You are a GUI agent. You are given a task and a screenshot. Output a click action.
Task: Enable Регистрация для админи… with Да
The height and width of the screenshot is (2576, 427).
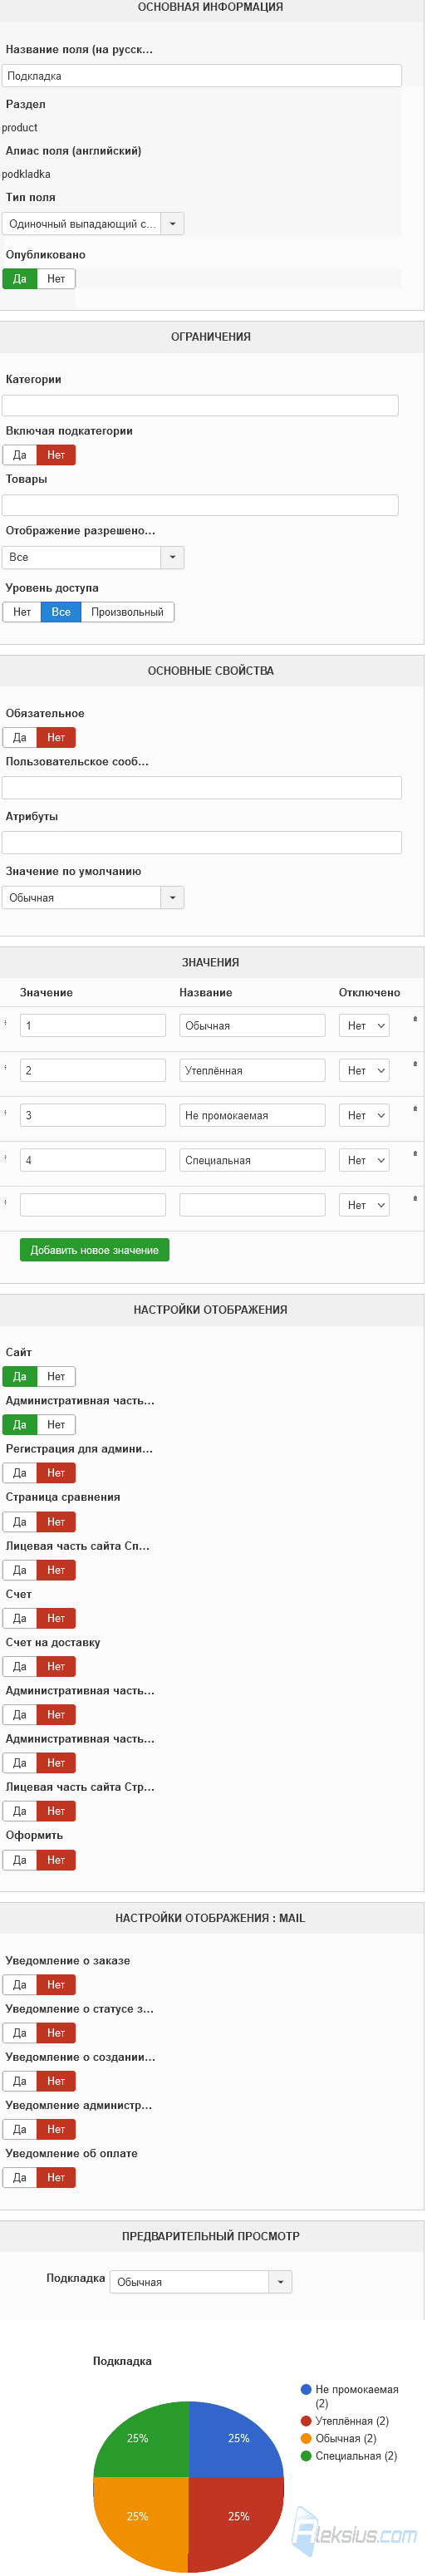tap(20, 1473)
